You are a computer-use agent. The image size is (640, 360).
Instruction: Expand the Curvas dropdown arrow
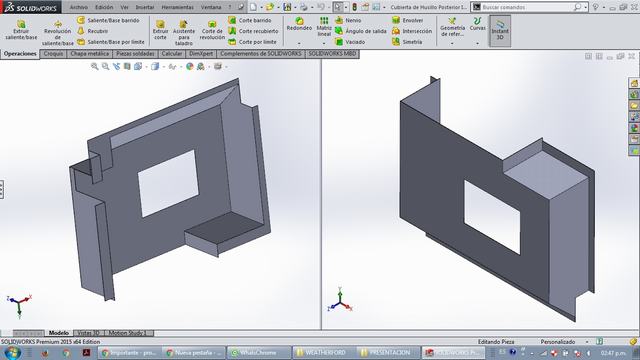point(477,43)
